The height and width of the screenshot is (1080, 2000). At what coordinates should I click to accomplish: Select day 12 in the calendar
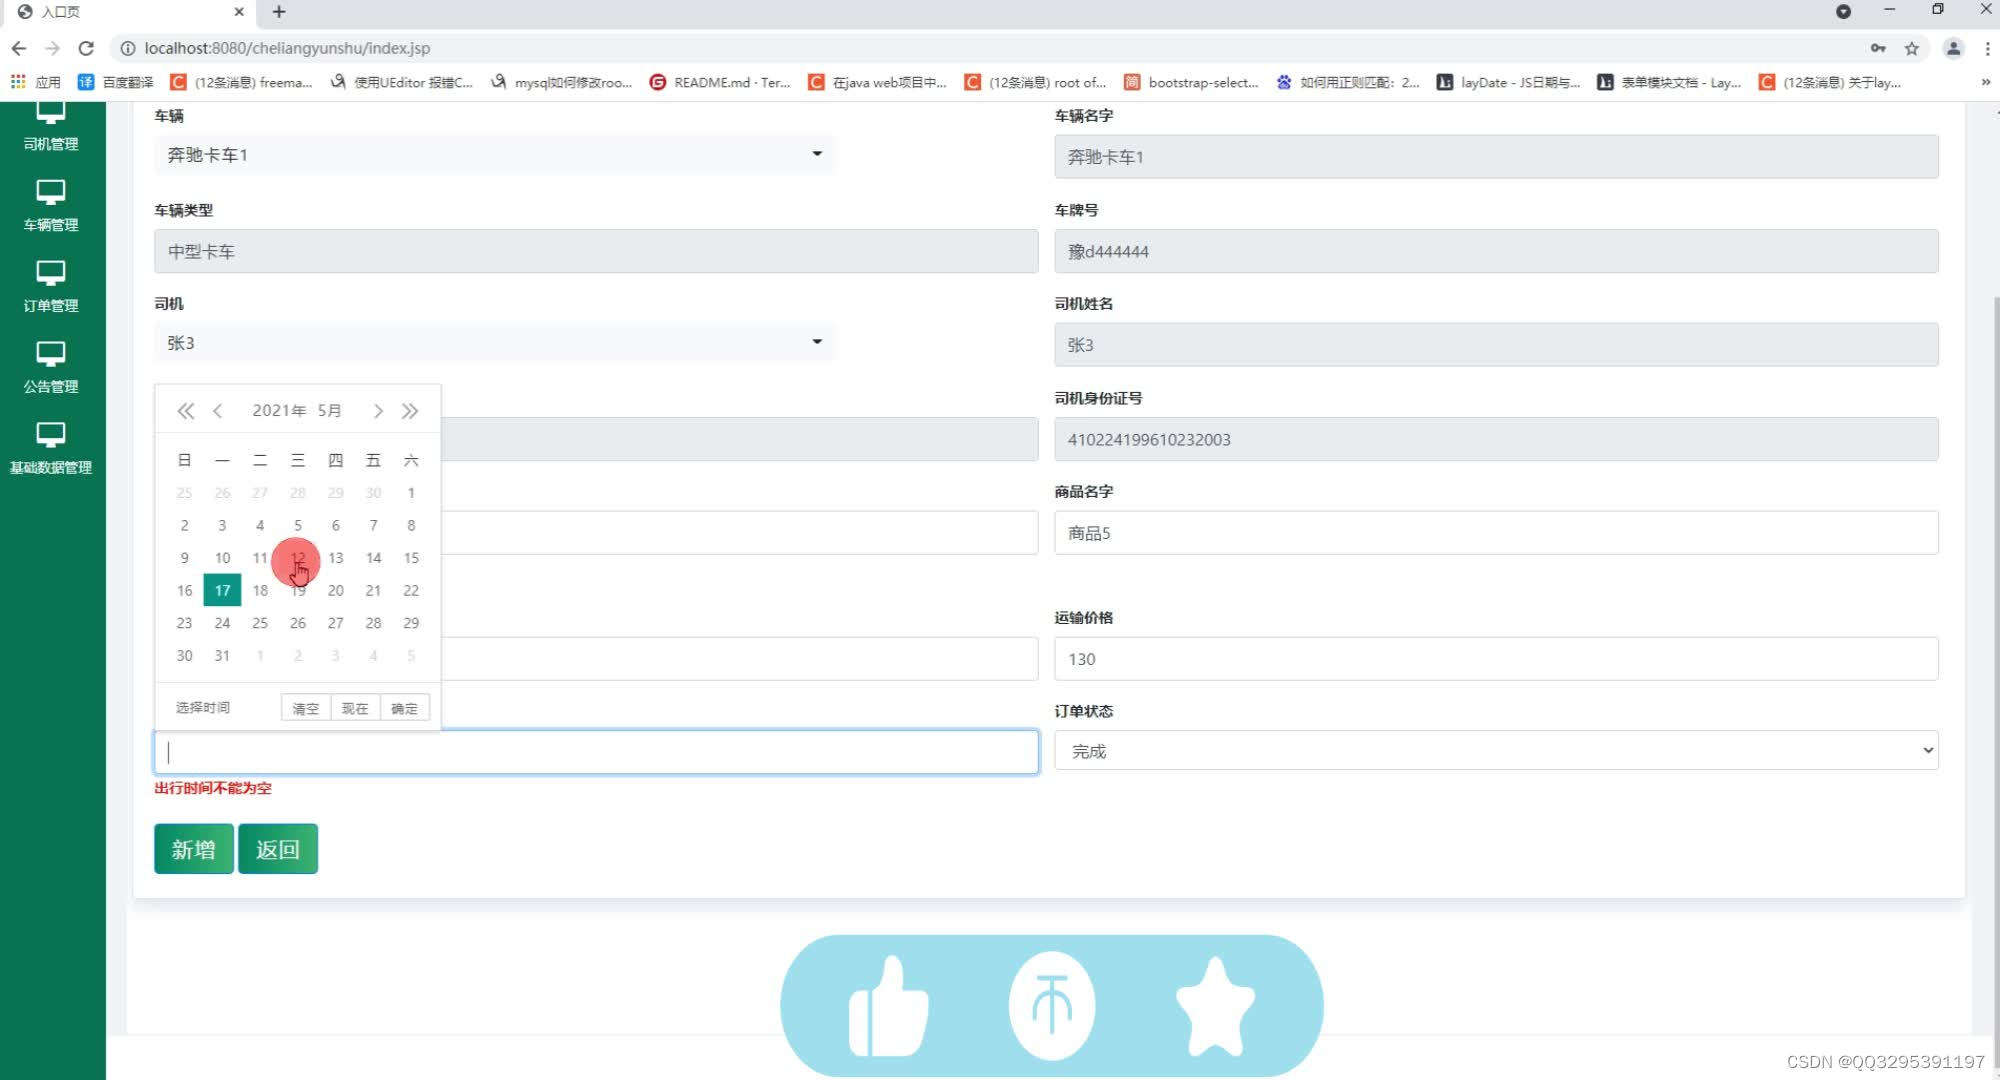pyautogui.click(x=298, y=558)
